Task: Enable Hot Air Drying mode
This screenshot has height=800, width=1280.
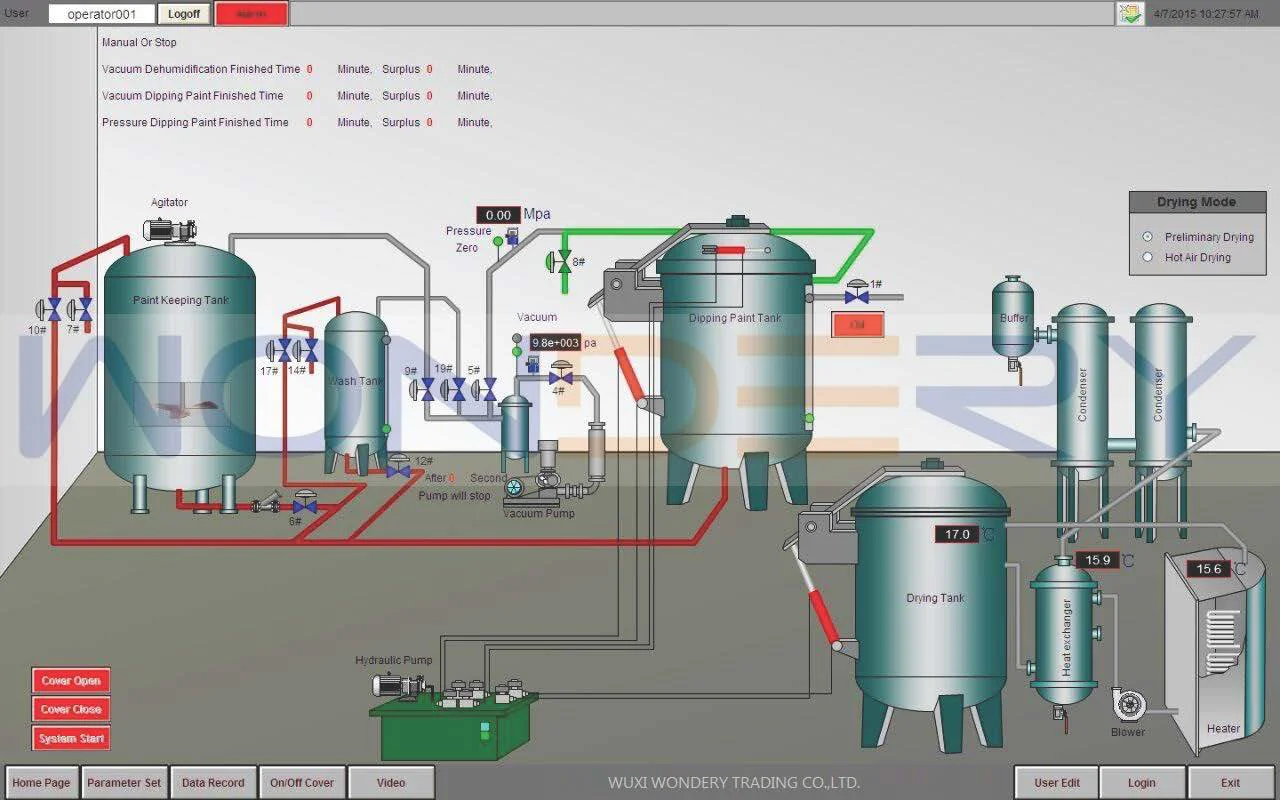Action: [1145, 257]
